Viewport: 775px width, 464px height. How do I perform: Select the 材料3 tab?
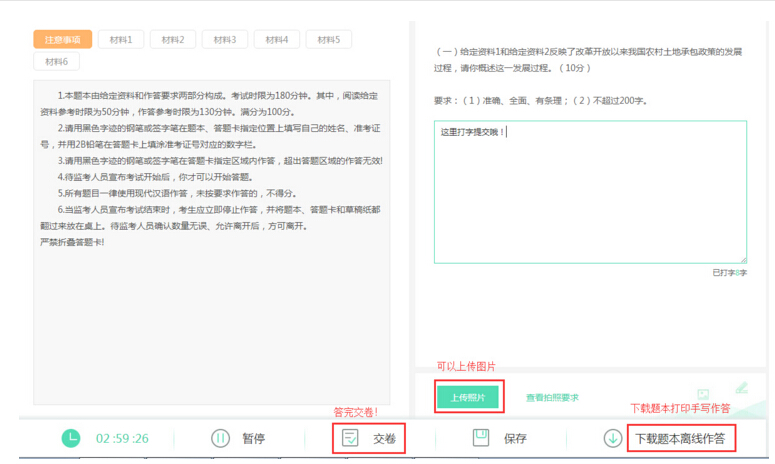(225, 39)
